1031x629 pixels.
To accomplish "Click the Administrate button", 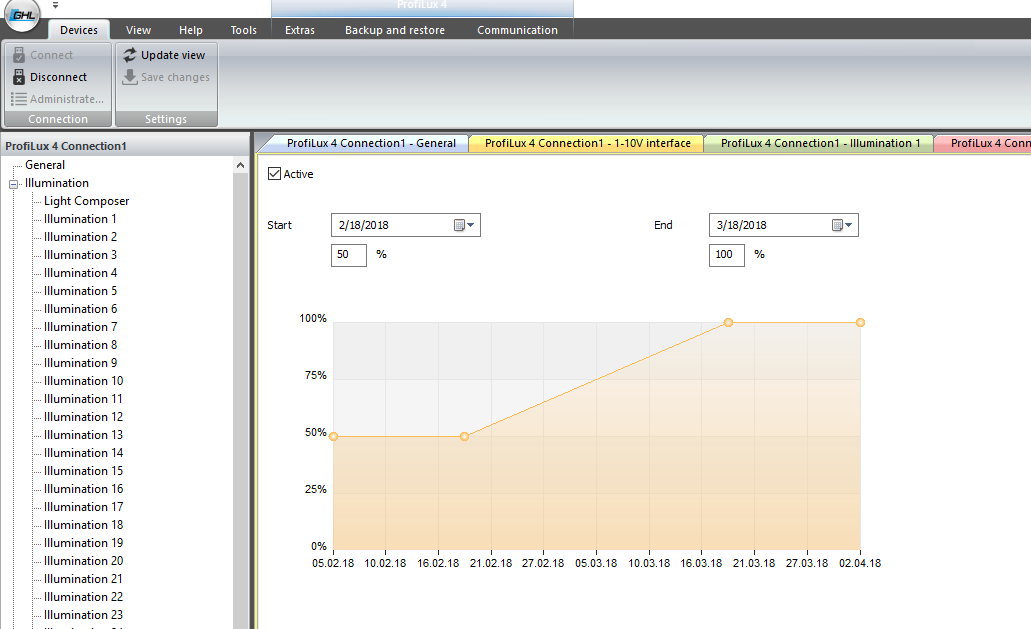I will [57, 99].
